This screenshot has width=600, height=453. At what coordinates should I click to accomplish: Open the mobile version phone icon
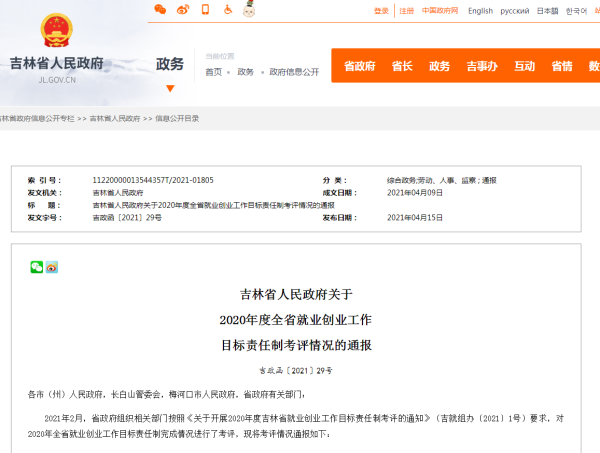[x=205, y=10]
